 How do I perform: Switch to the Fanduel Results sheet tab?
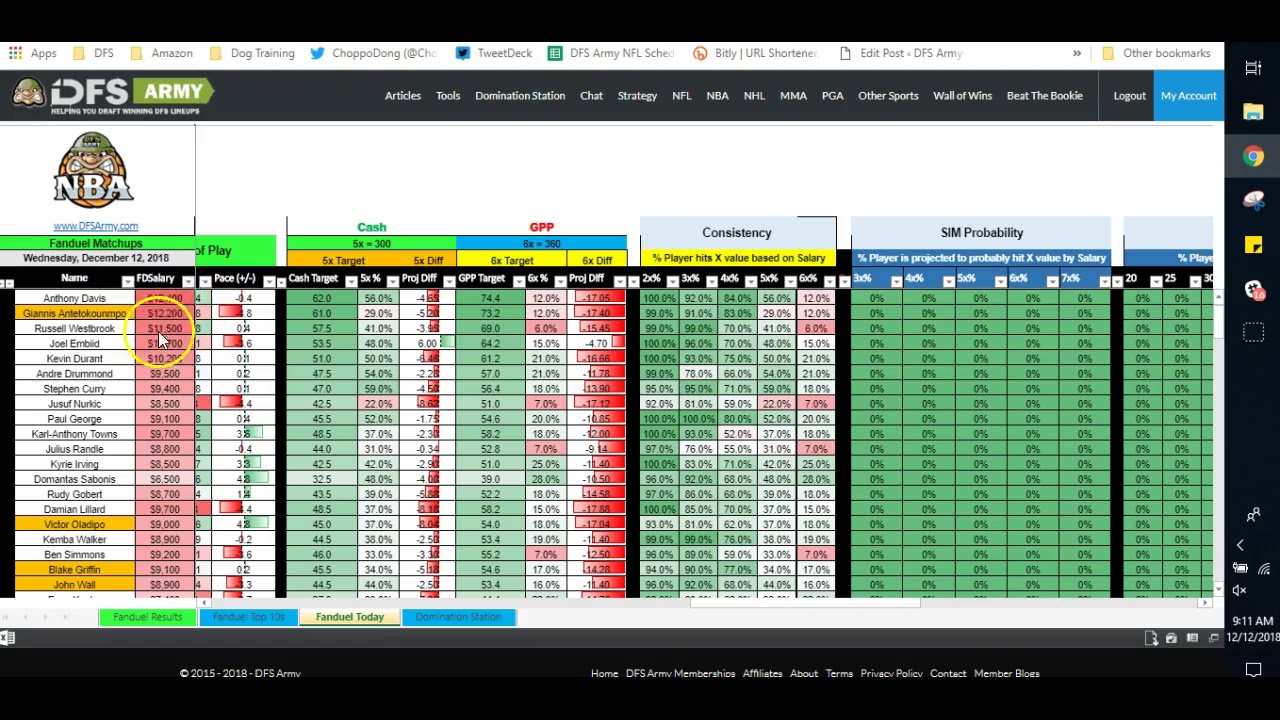click(148, 617)
